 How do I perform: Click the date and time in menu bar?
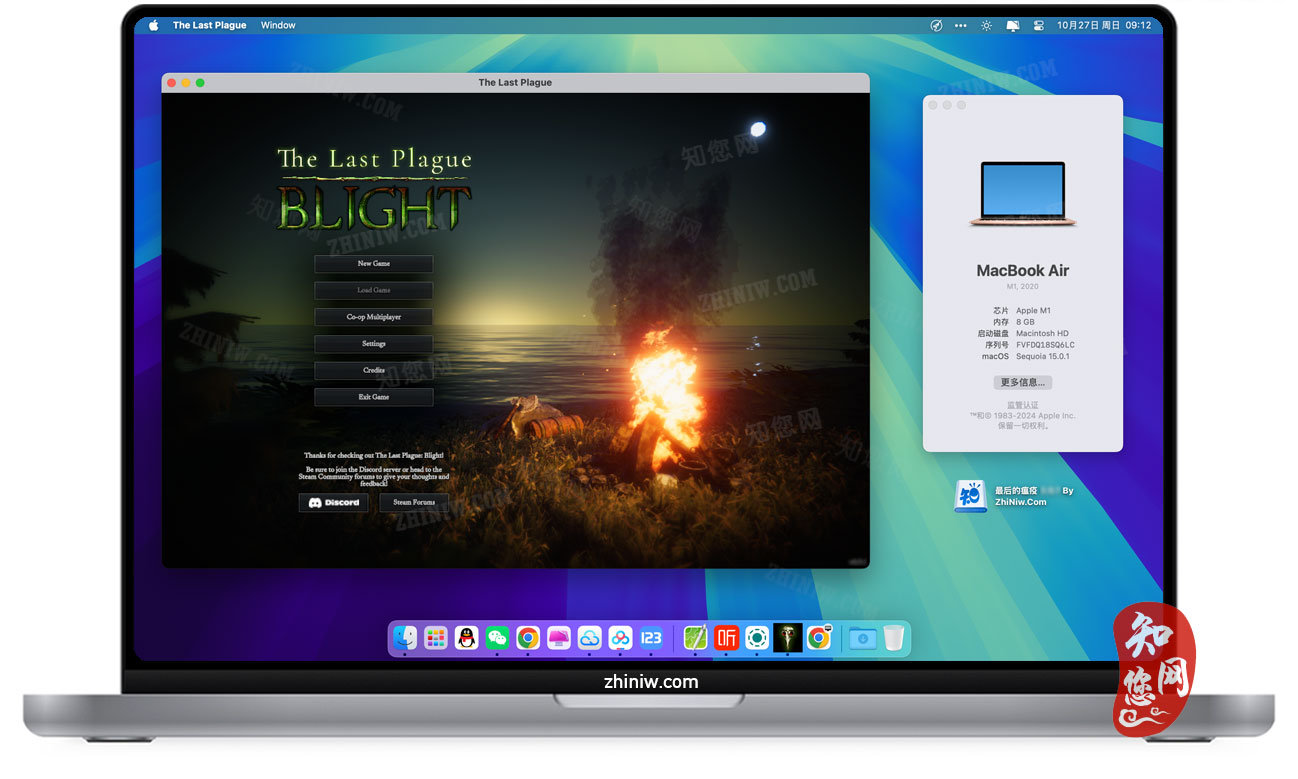click(1103, 25)
